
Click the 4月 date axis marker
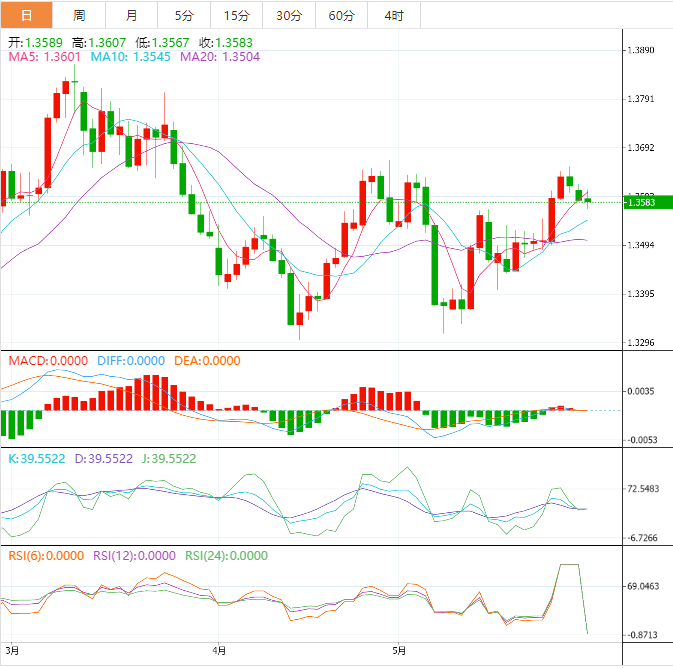click(219, 651)
